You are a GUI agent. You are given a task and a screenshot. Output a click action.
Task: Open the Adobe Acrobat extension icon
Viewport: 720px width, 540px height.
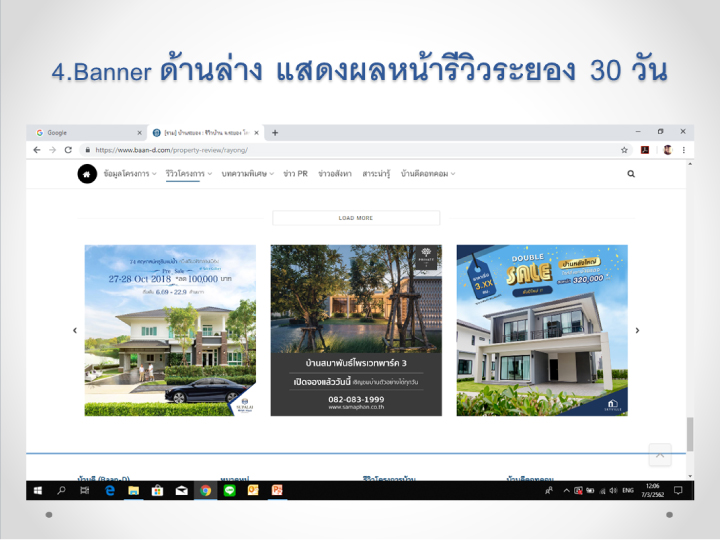645,150
